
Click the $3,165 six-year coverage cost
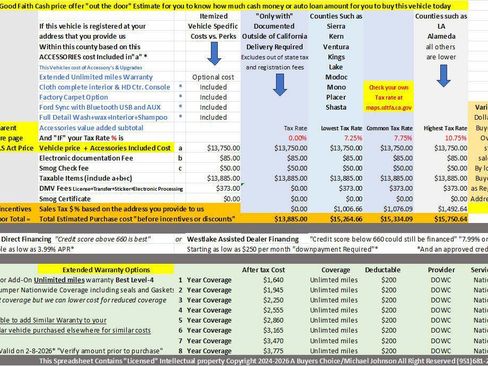click(x=273, y=330)
